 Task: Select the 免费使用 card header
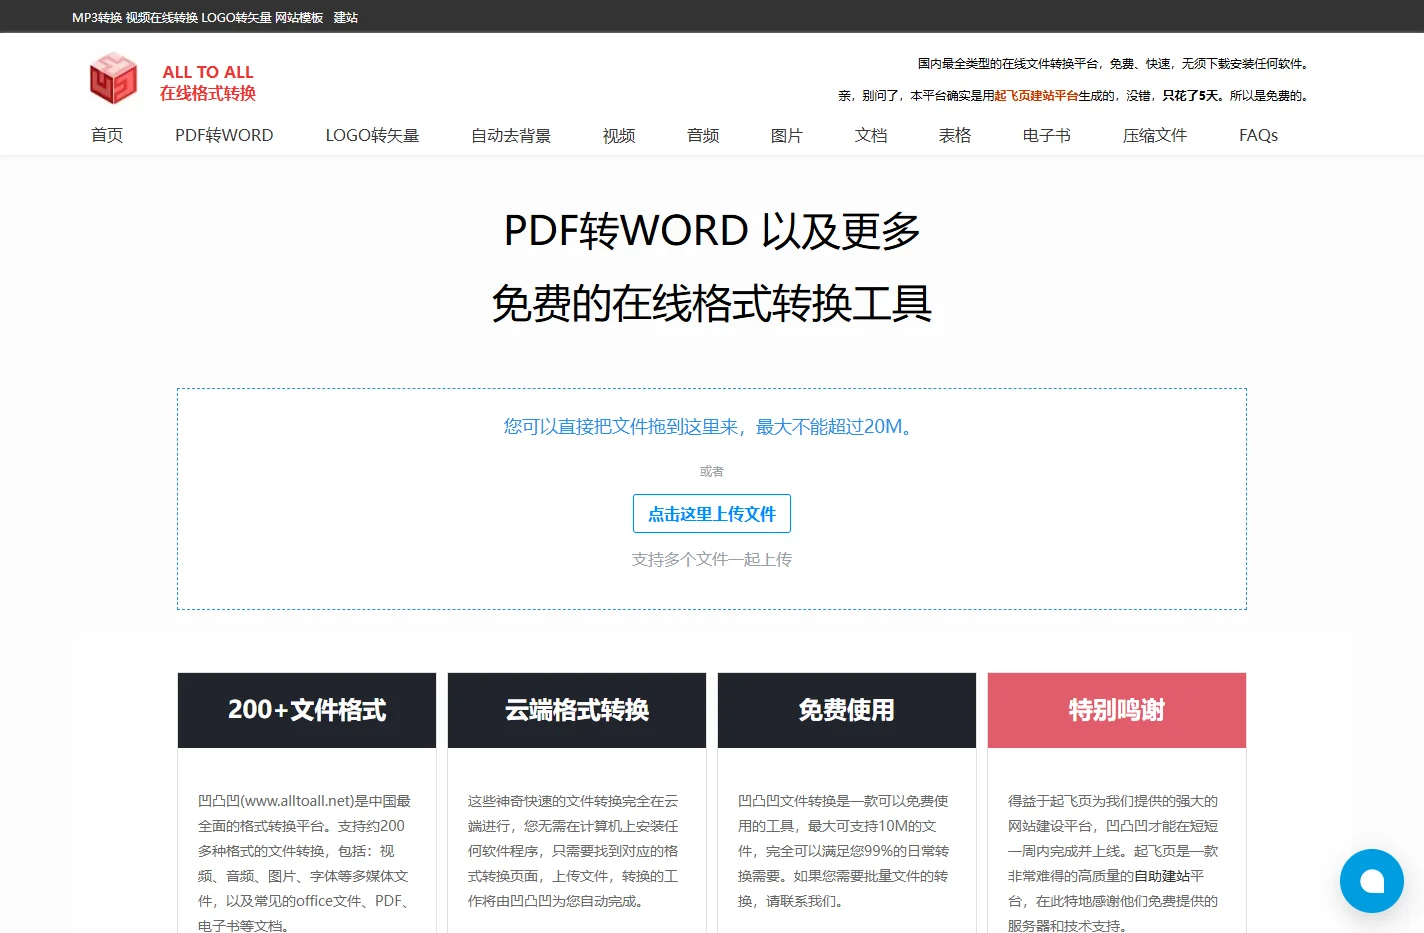(x=847, y=710)
